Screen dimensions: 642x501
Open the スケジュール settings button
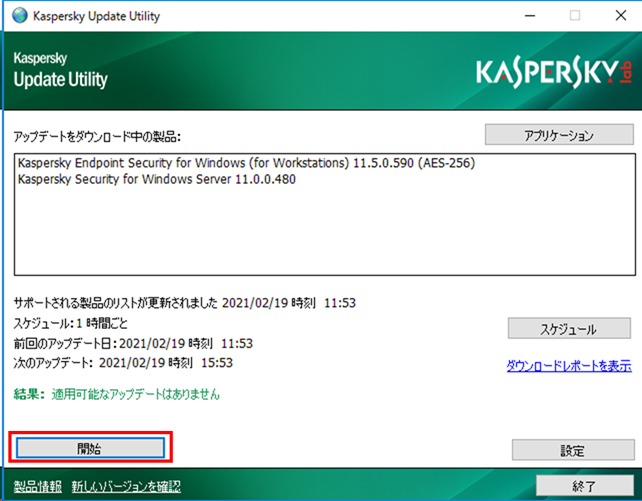(x=569, y=328)
